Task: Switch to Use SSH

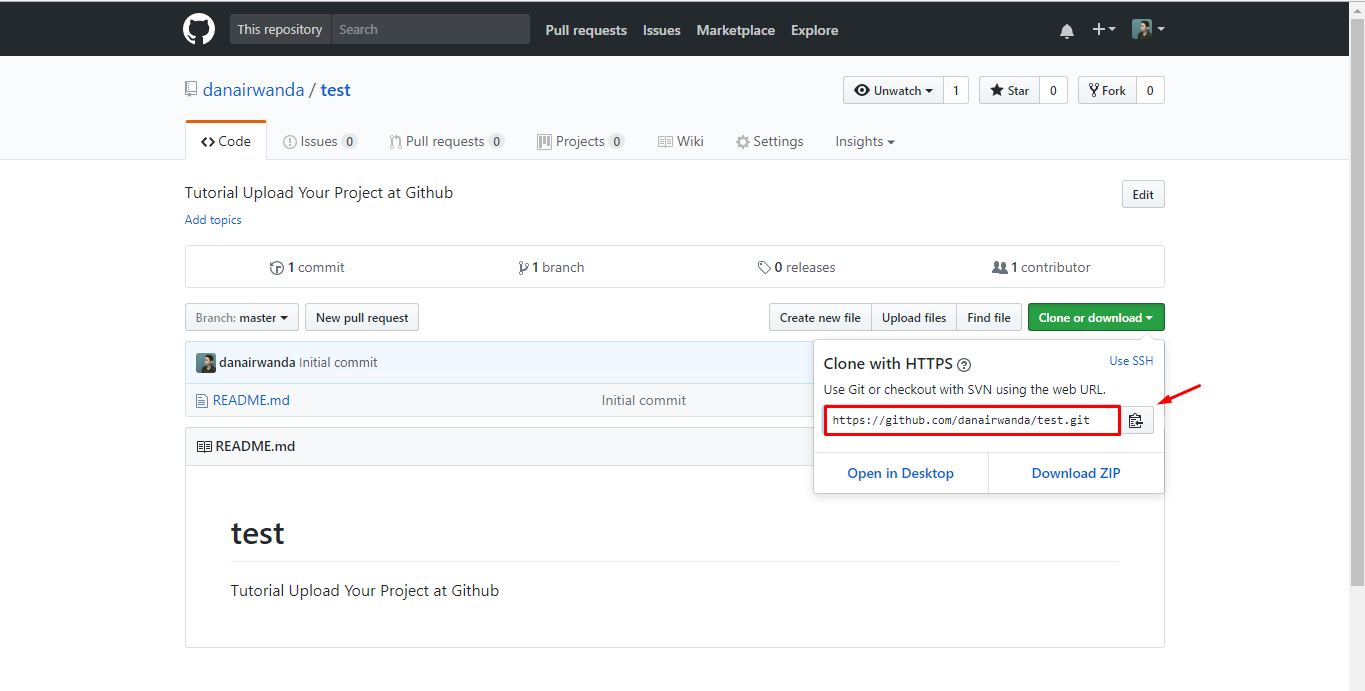Action: click(1131, 361)
